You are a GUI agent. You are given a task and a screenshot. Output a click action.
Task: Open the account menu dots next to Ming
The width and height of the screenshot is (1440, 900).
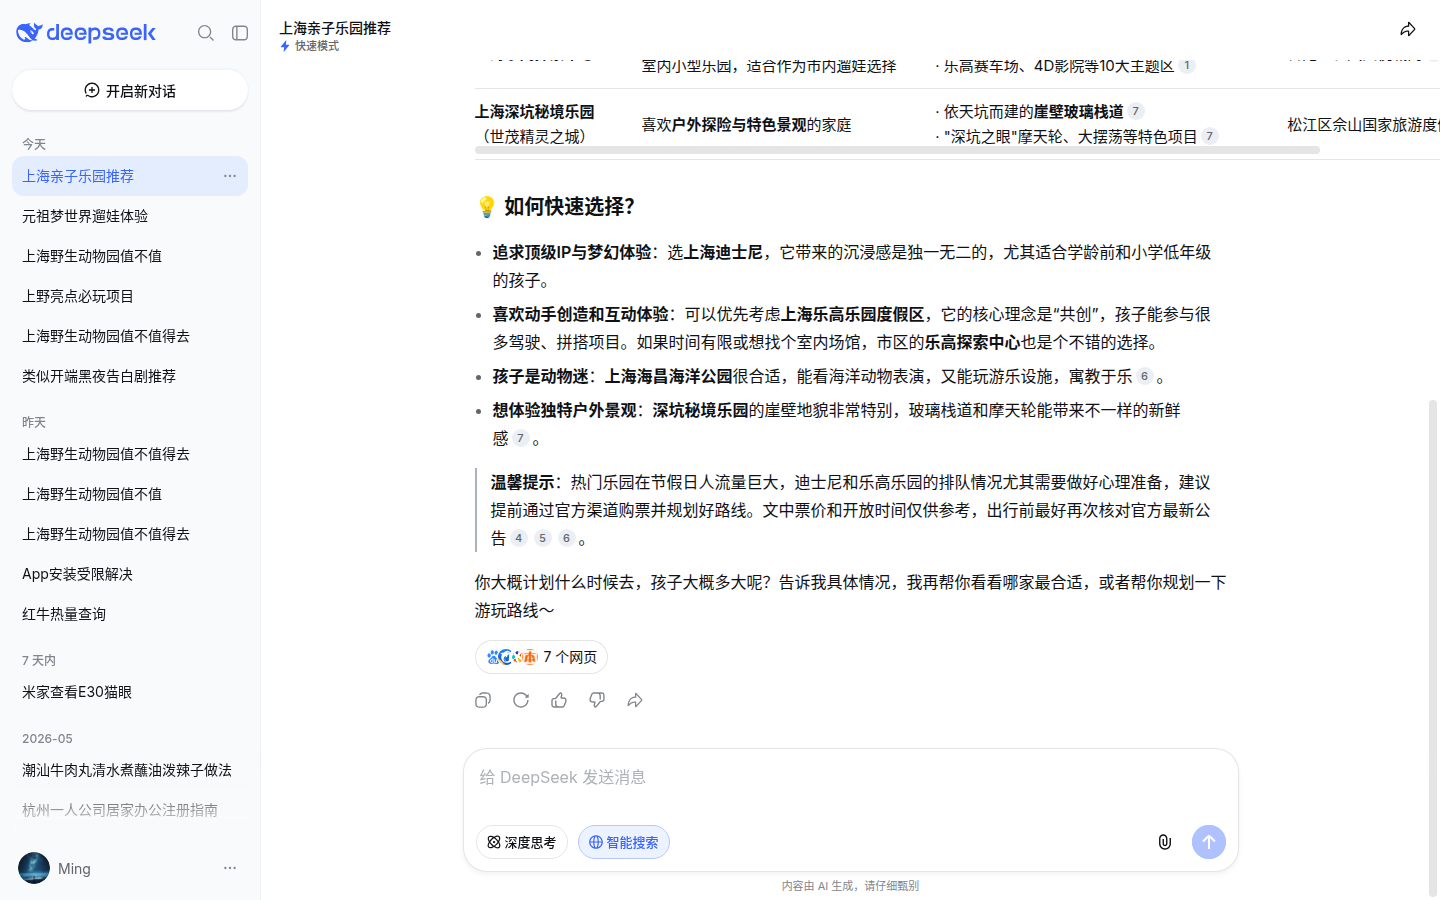click(230, 868)
